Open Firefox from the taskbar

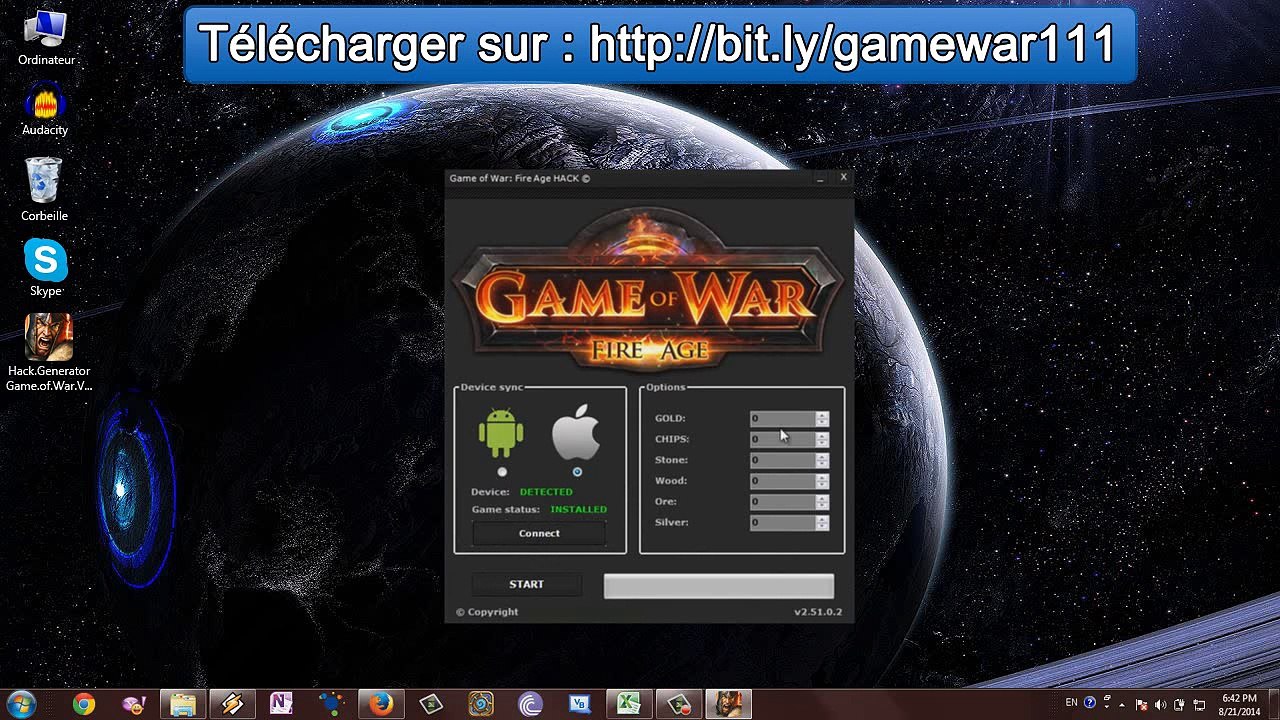coord(381,704)
